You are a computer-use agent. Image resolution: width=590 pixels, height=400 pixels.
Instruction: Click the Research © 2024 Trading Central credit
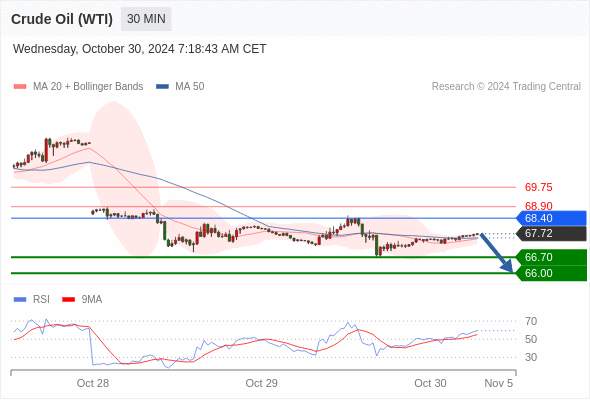[x=506, y=86]
